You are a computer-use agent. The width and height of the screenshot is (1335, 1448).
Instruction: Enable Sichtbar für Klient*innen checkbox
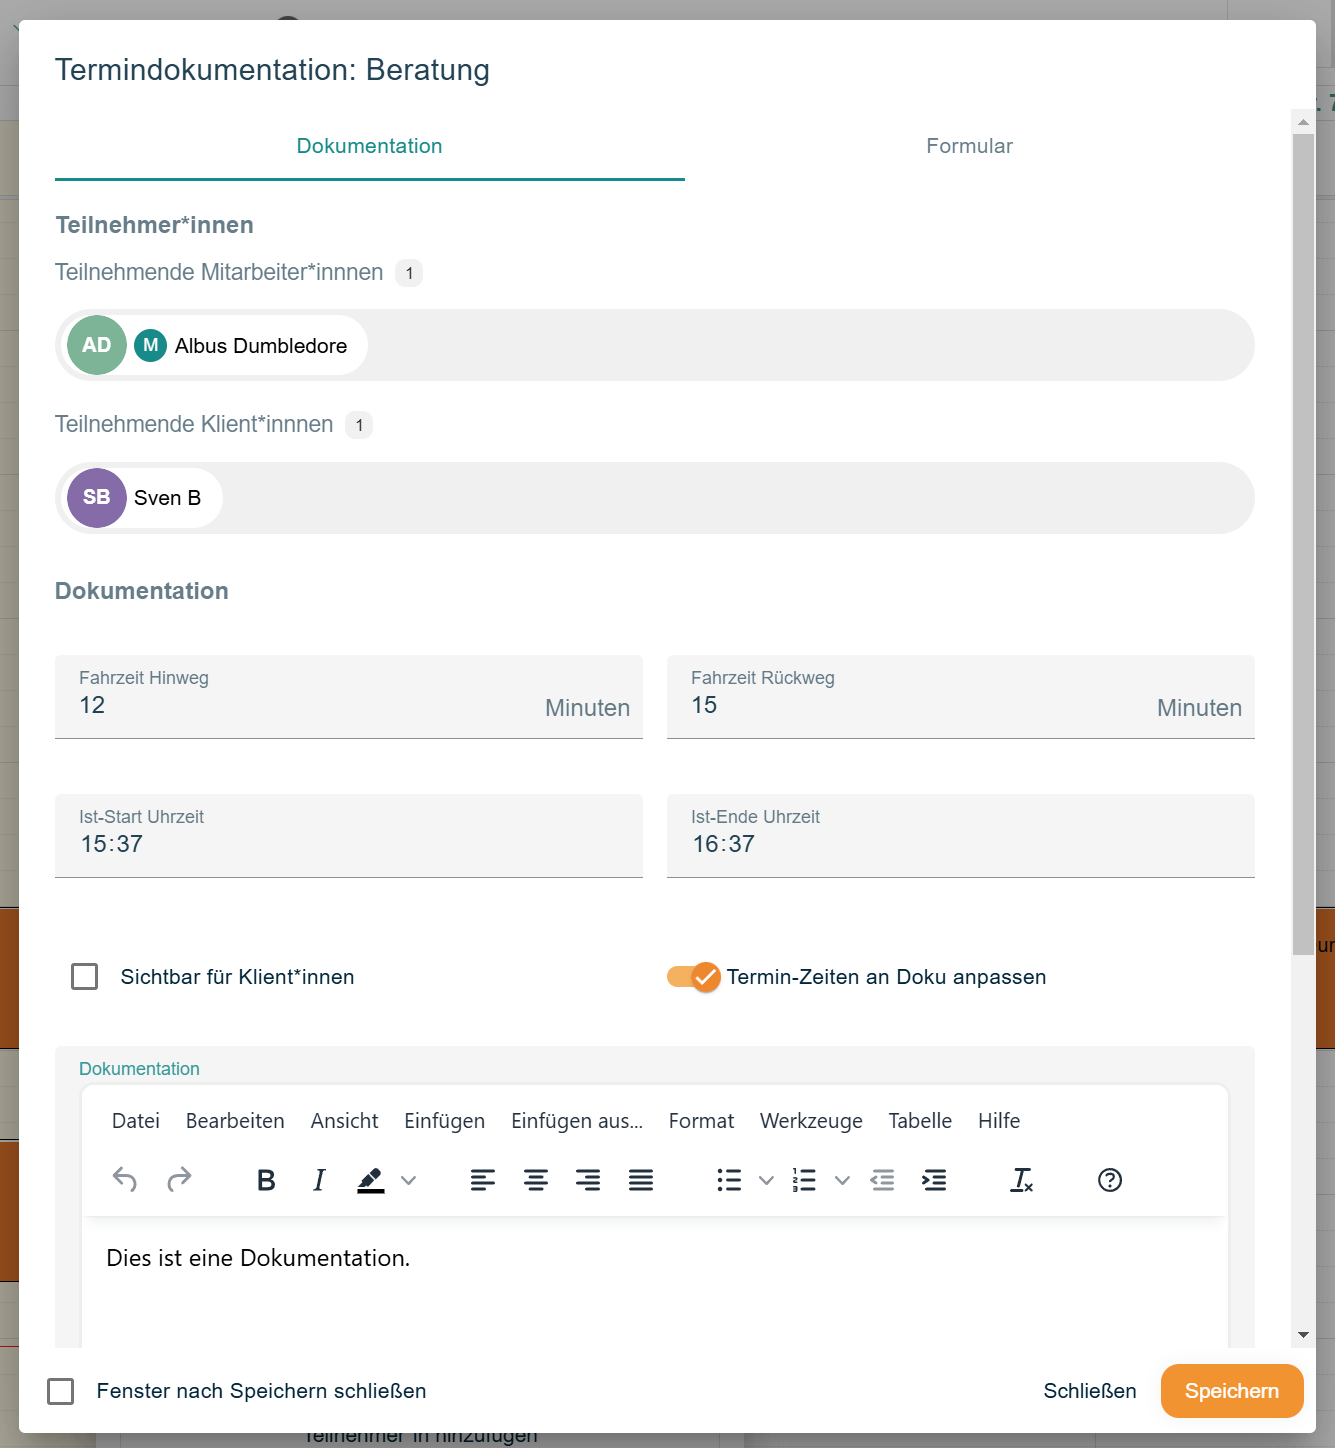pos(85,976)
